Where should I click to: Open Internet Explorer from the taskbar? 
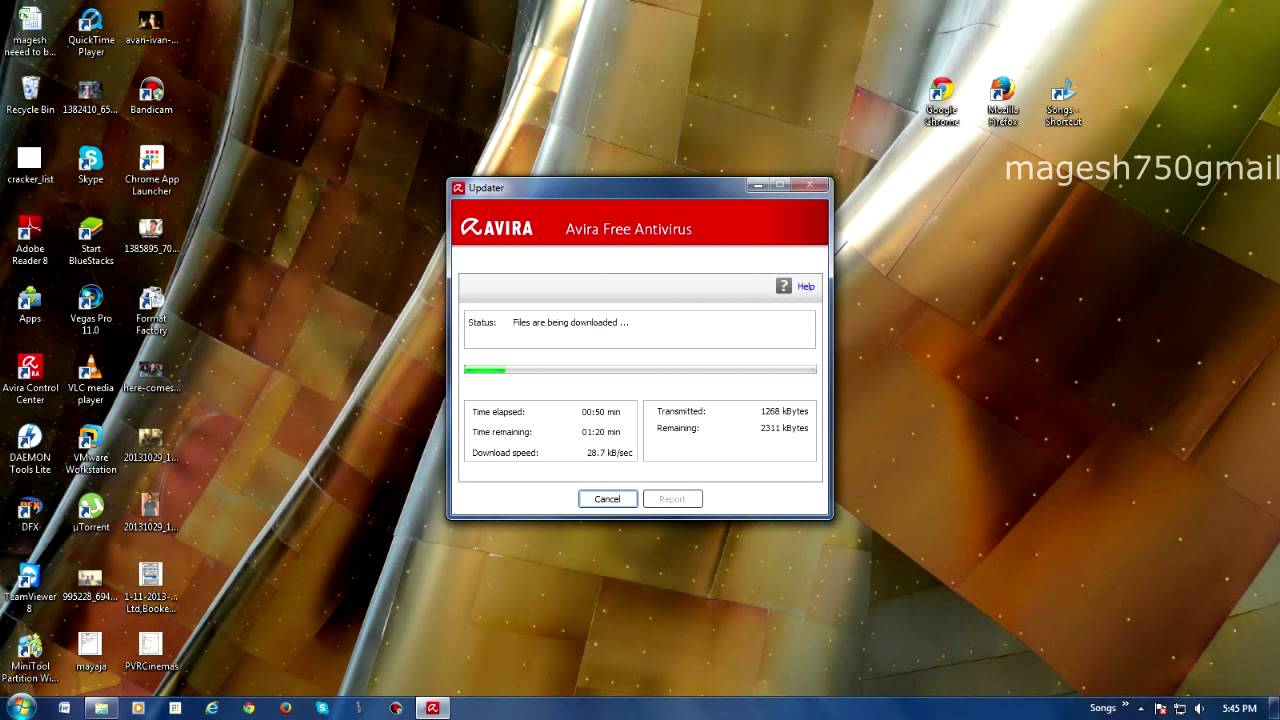[212, 708]
